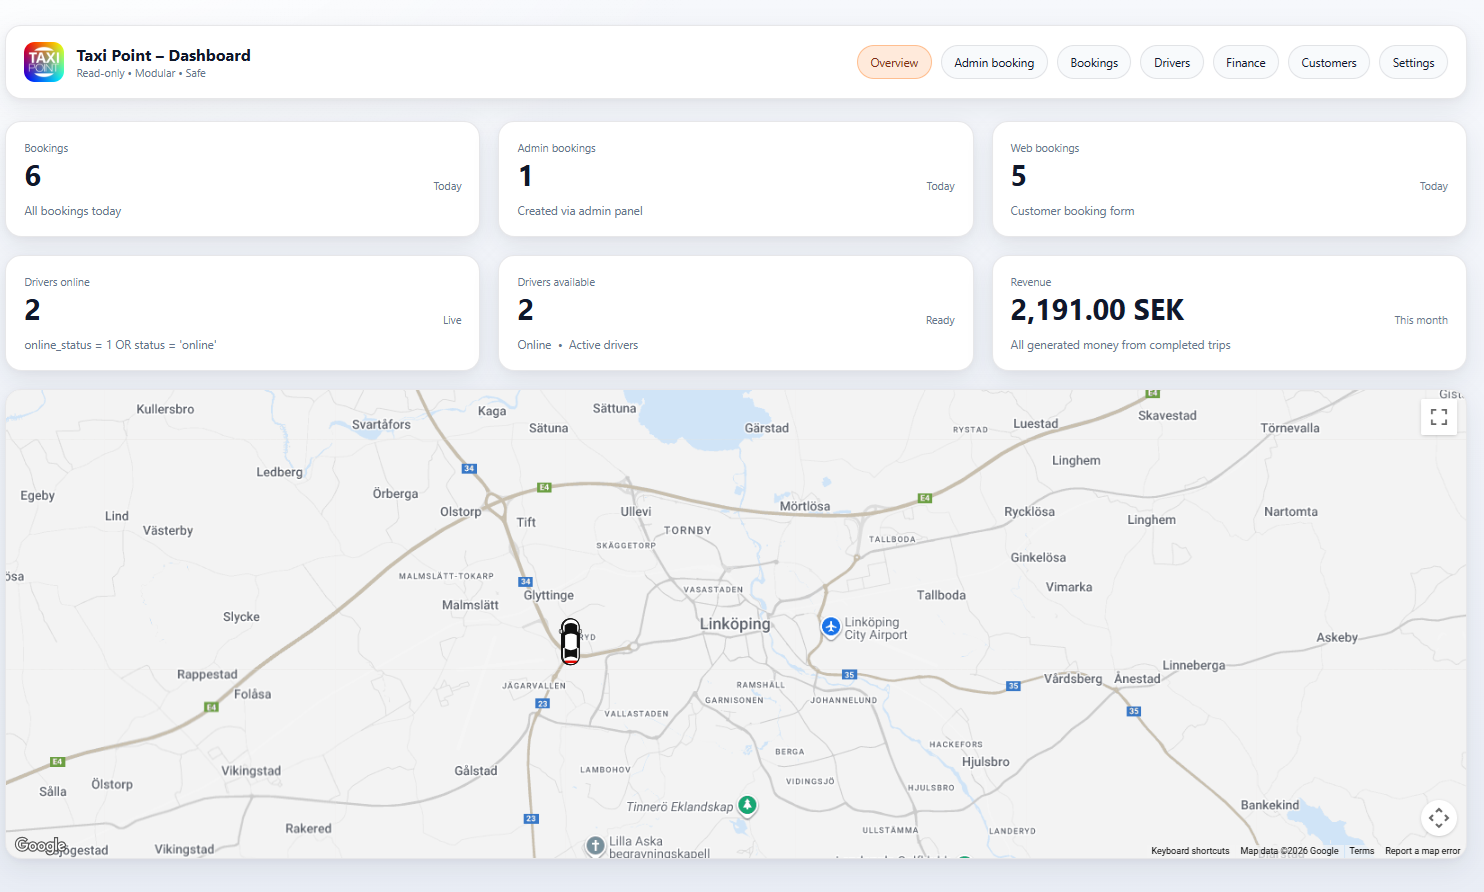
Task: Click Report a map error
Action: coord(1422,850)
